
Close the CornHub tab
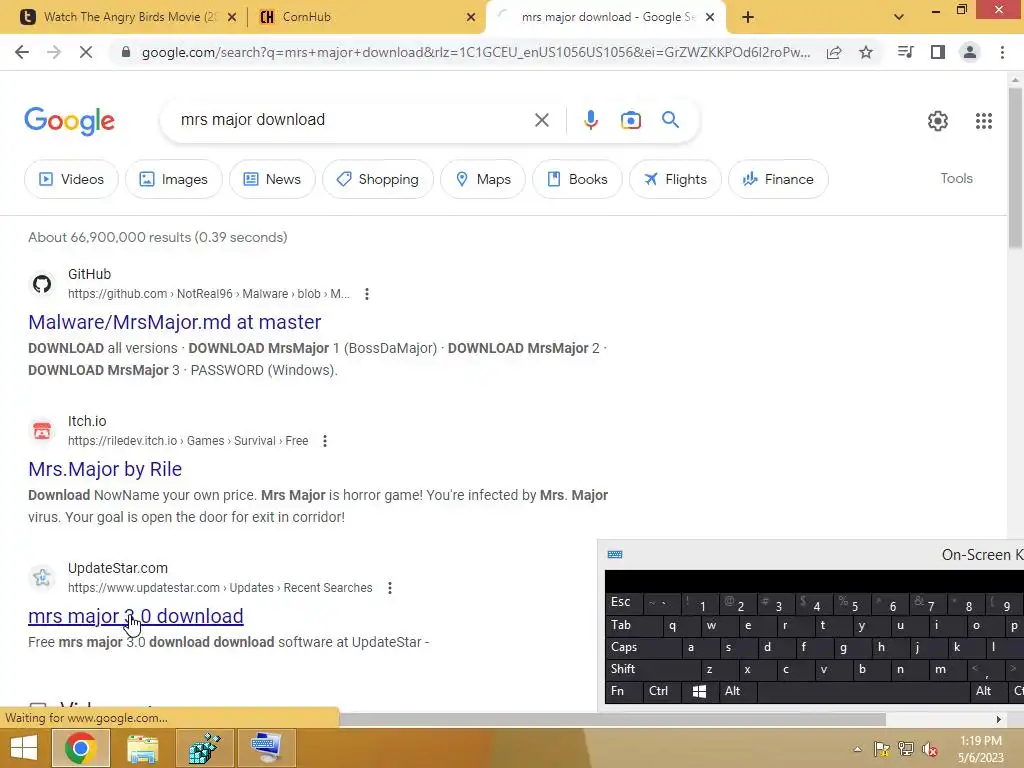(x=471, y=17)
